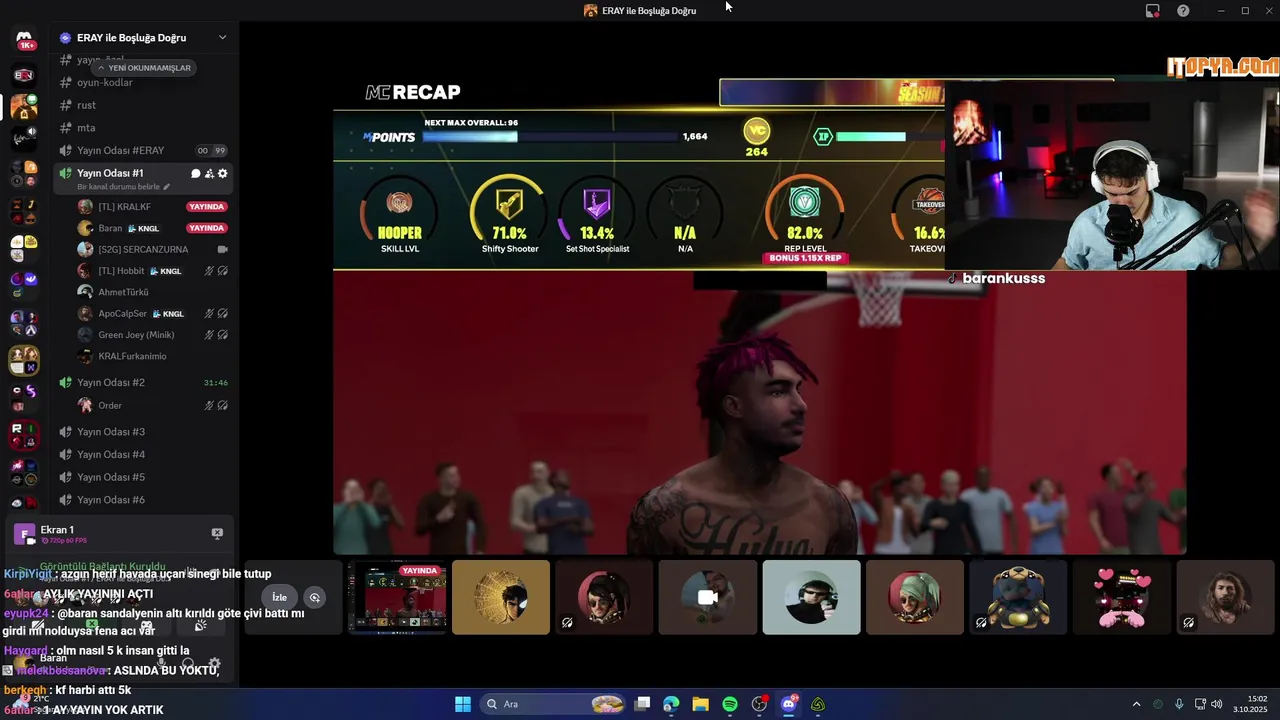Open Yayın Odası #1 channel settings gear
Screen dimensions: 1280x720
(222, 174)
